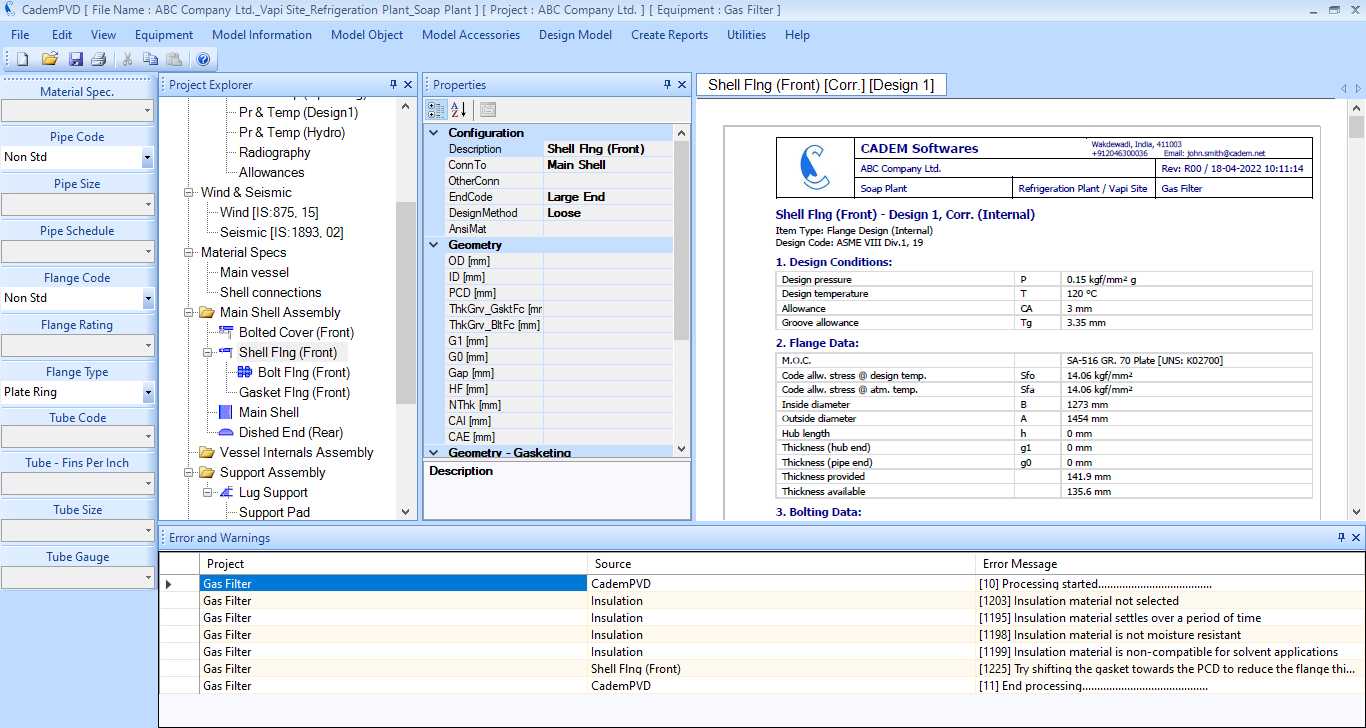Viewport: 1366px width, 728px height.
Task: Collapse the Shell Flng (Front) node
Action: click(x=208, y=352)
